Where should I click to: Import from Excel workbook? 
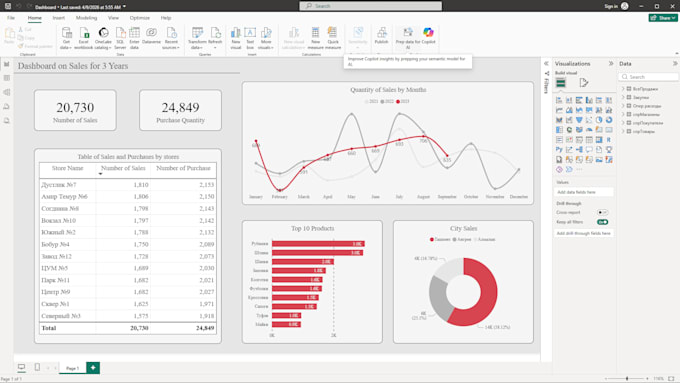84,38
